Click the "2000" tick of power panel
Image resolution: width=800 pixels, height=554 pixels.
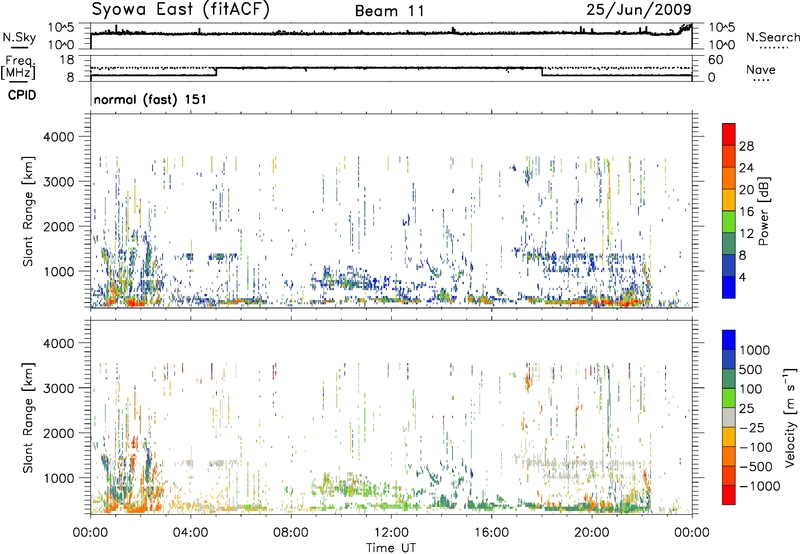(x=58, y=227)
